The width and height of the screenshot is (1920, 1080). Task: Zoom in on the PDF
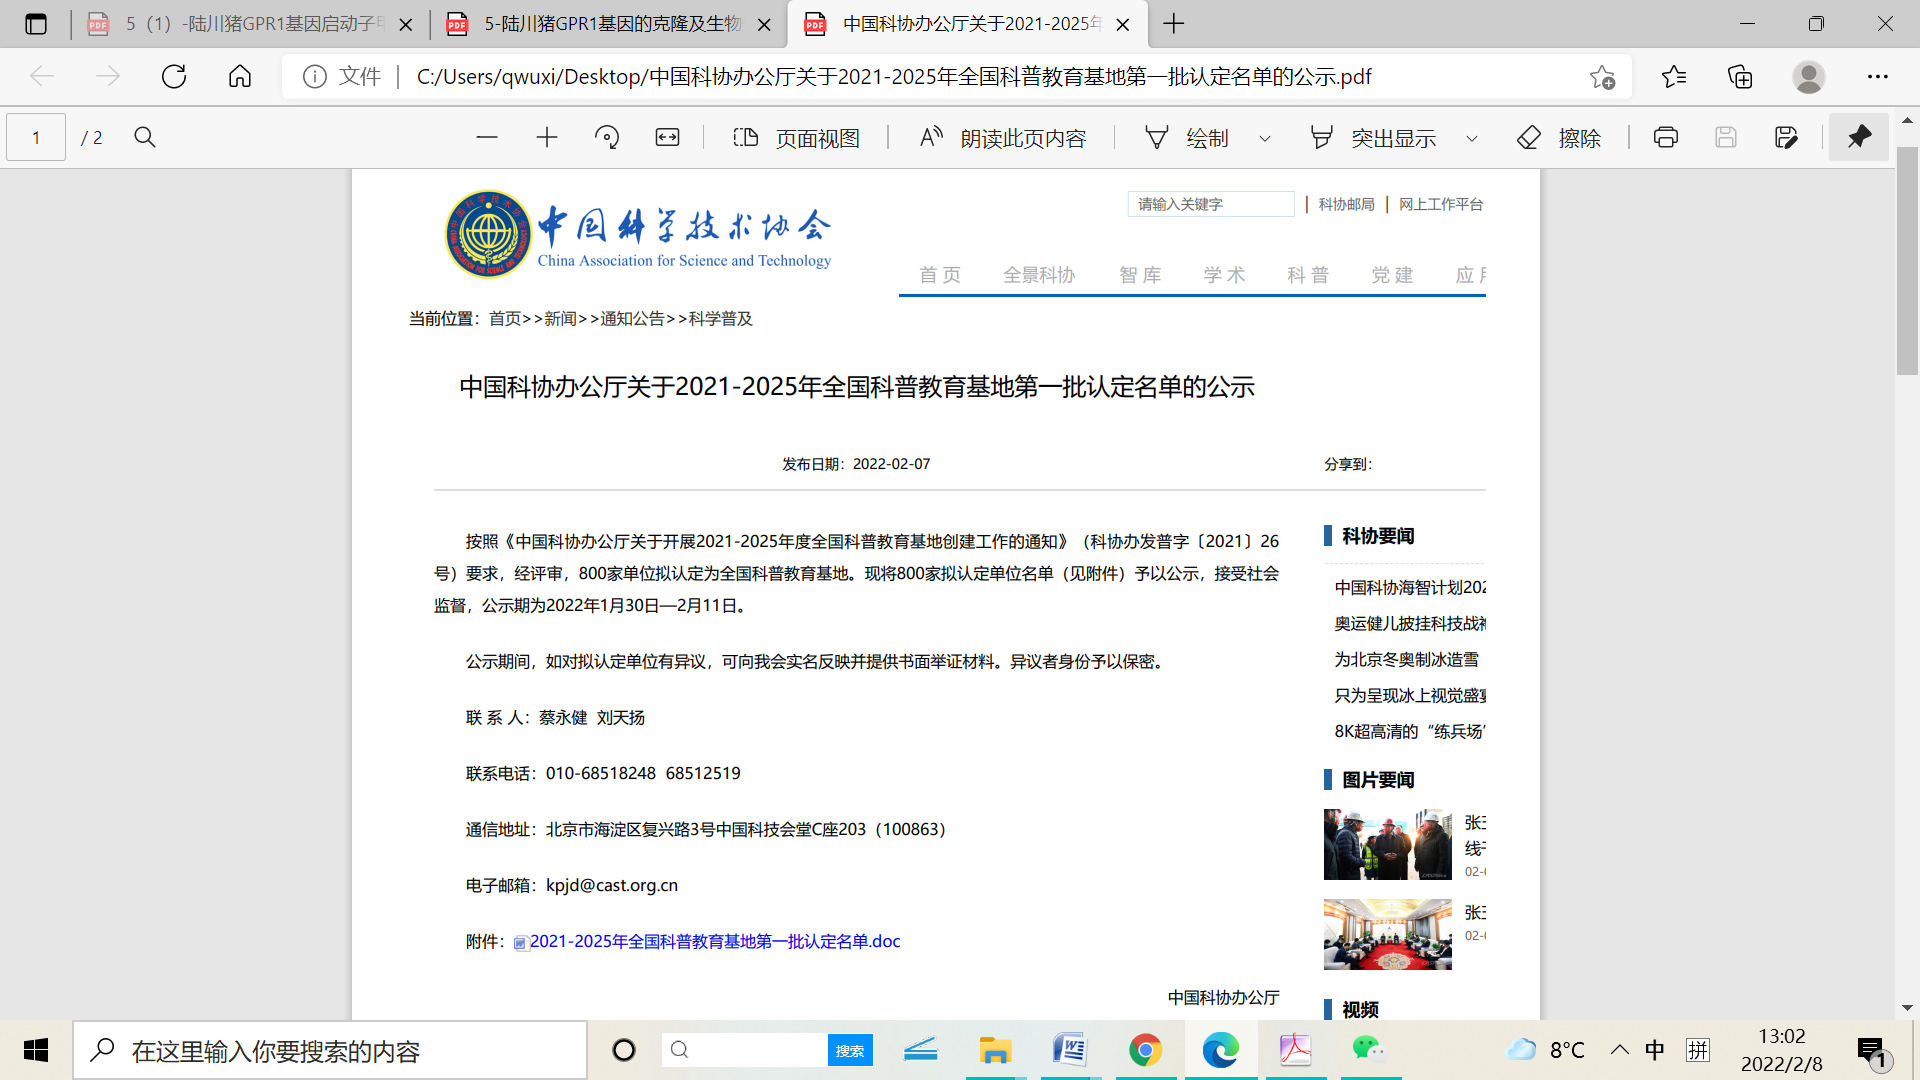547,138
